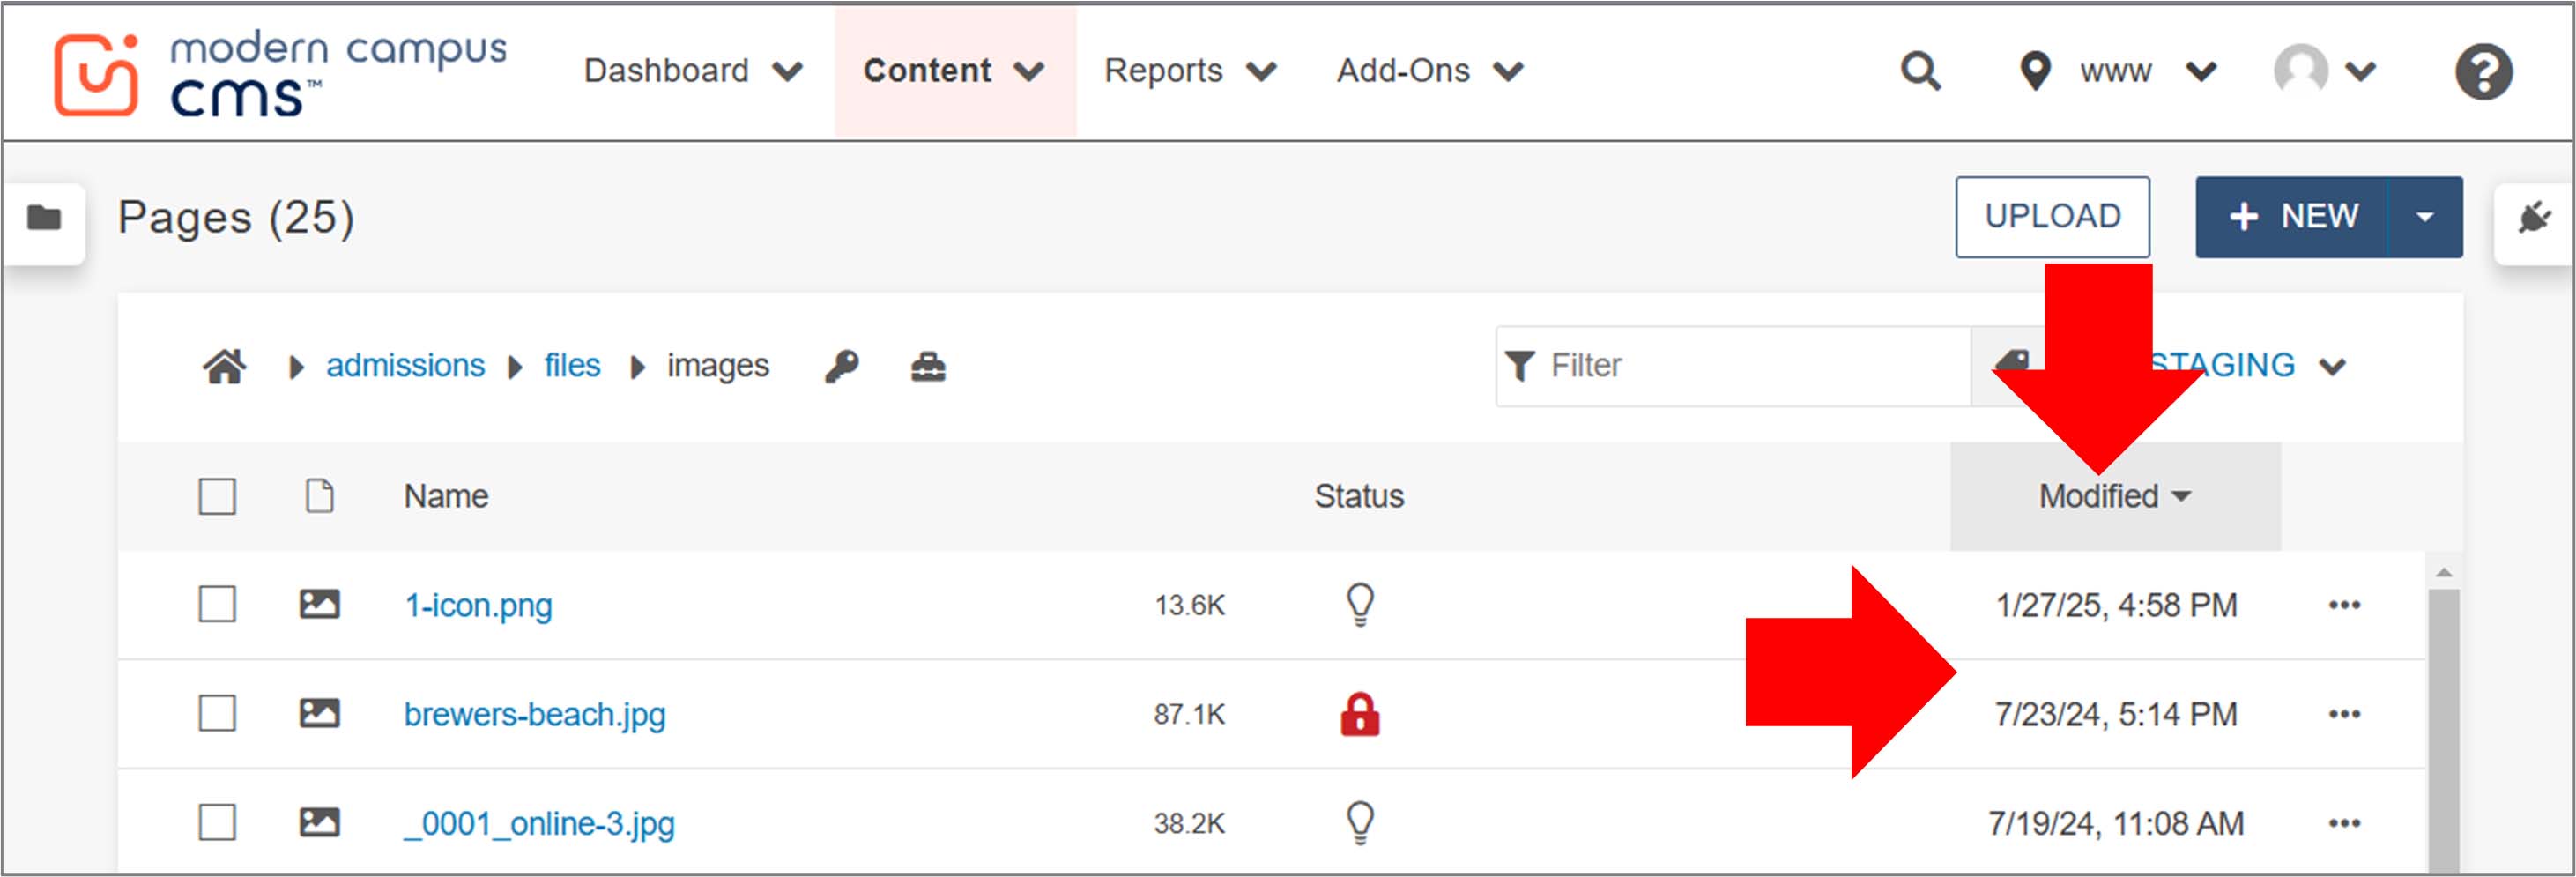The image size is (2576, 877).
Task: Click the search magnifier icon
Action: coord(1920,71)
